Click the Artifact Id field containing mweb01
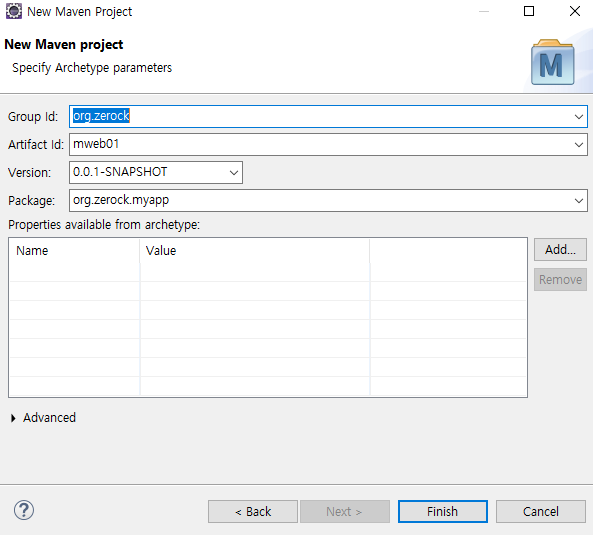This screenshot has height=535, width=593. 328,144
